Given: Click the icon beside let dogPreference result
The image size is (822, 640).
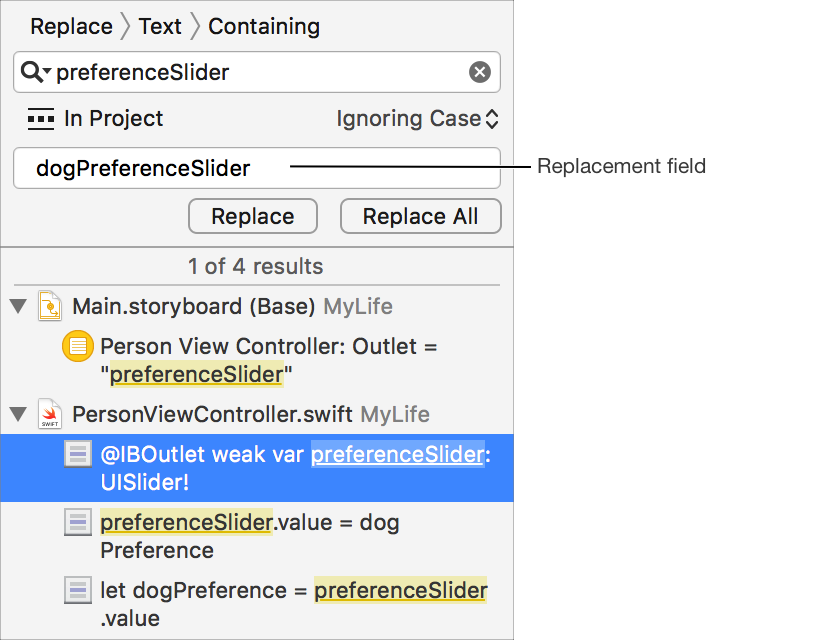Looking at the screenshot, I should click(77, 590).
